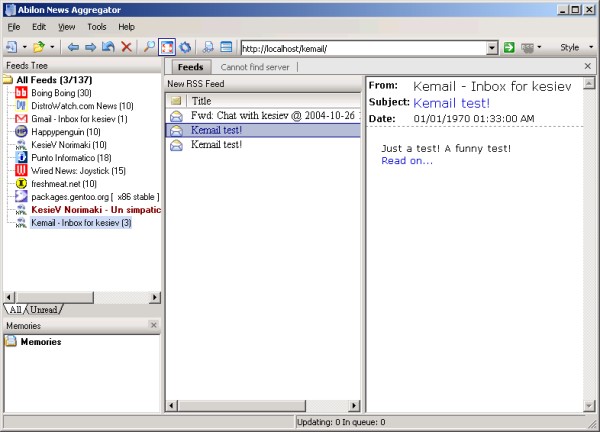Switch to Cannot find server tab

pyautogui.click(x=255, y=67)
